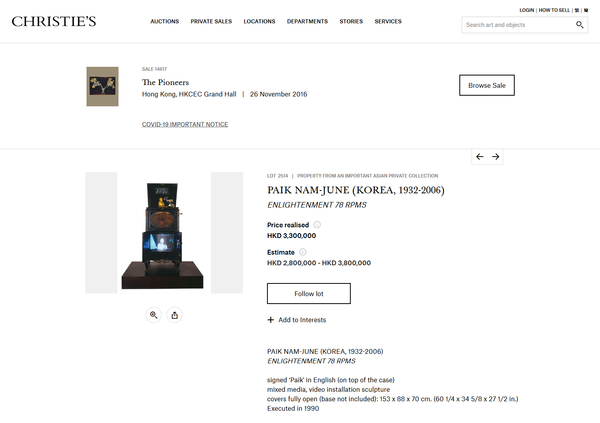Click the plus icon for Add to Interests
600x423 pixels.
pyautogui.click(x=271, y=320)
